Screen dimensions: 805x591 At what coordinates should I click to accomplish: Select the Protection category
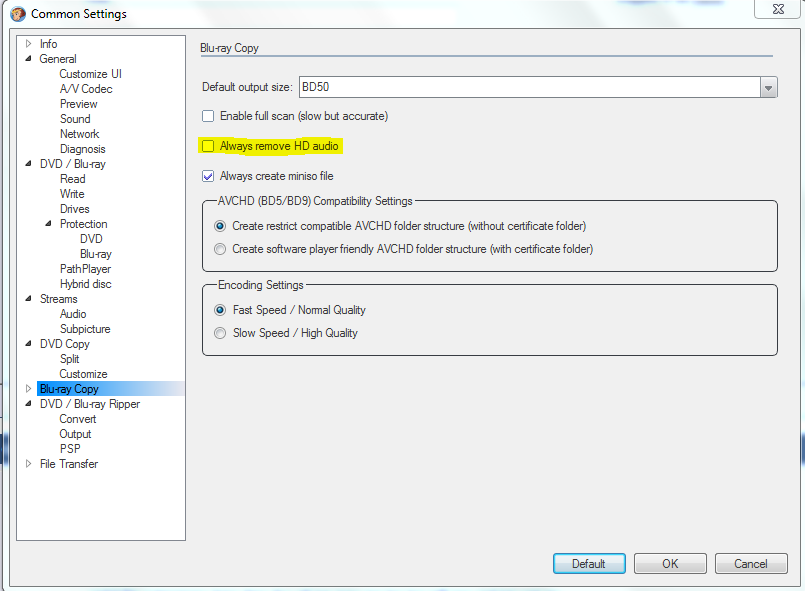(84, 224)
